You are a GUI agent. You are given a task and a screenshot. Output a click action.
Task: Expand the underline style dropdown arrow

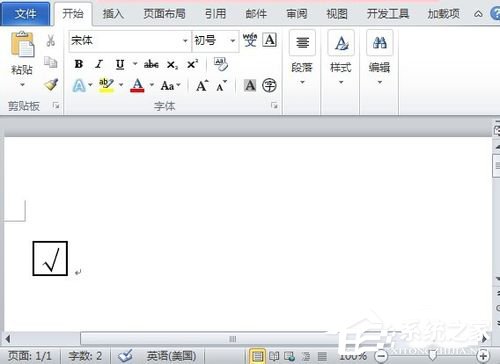(x=135, y=64)
